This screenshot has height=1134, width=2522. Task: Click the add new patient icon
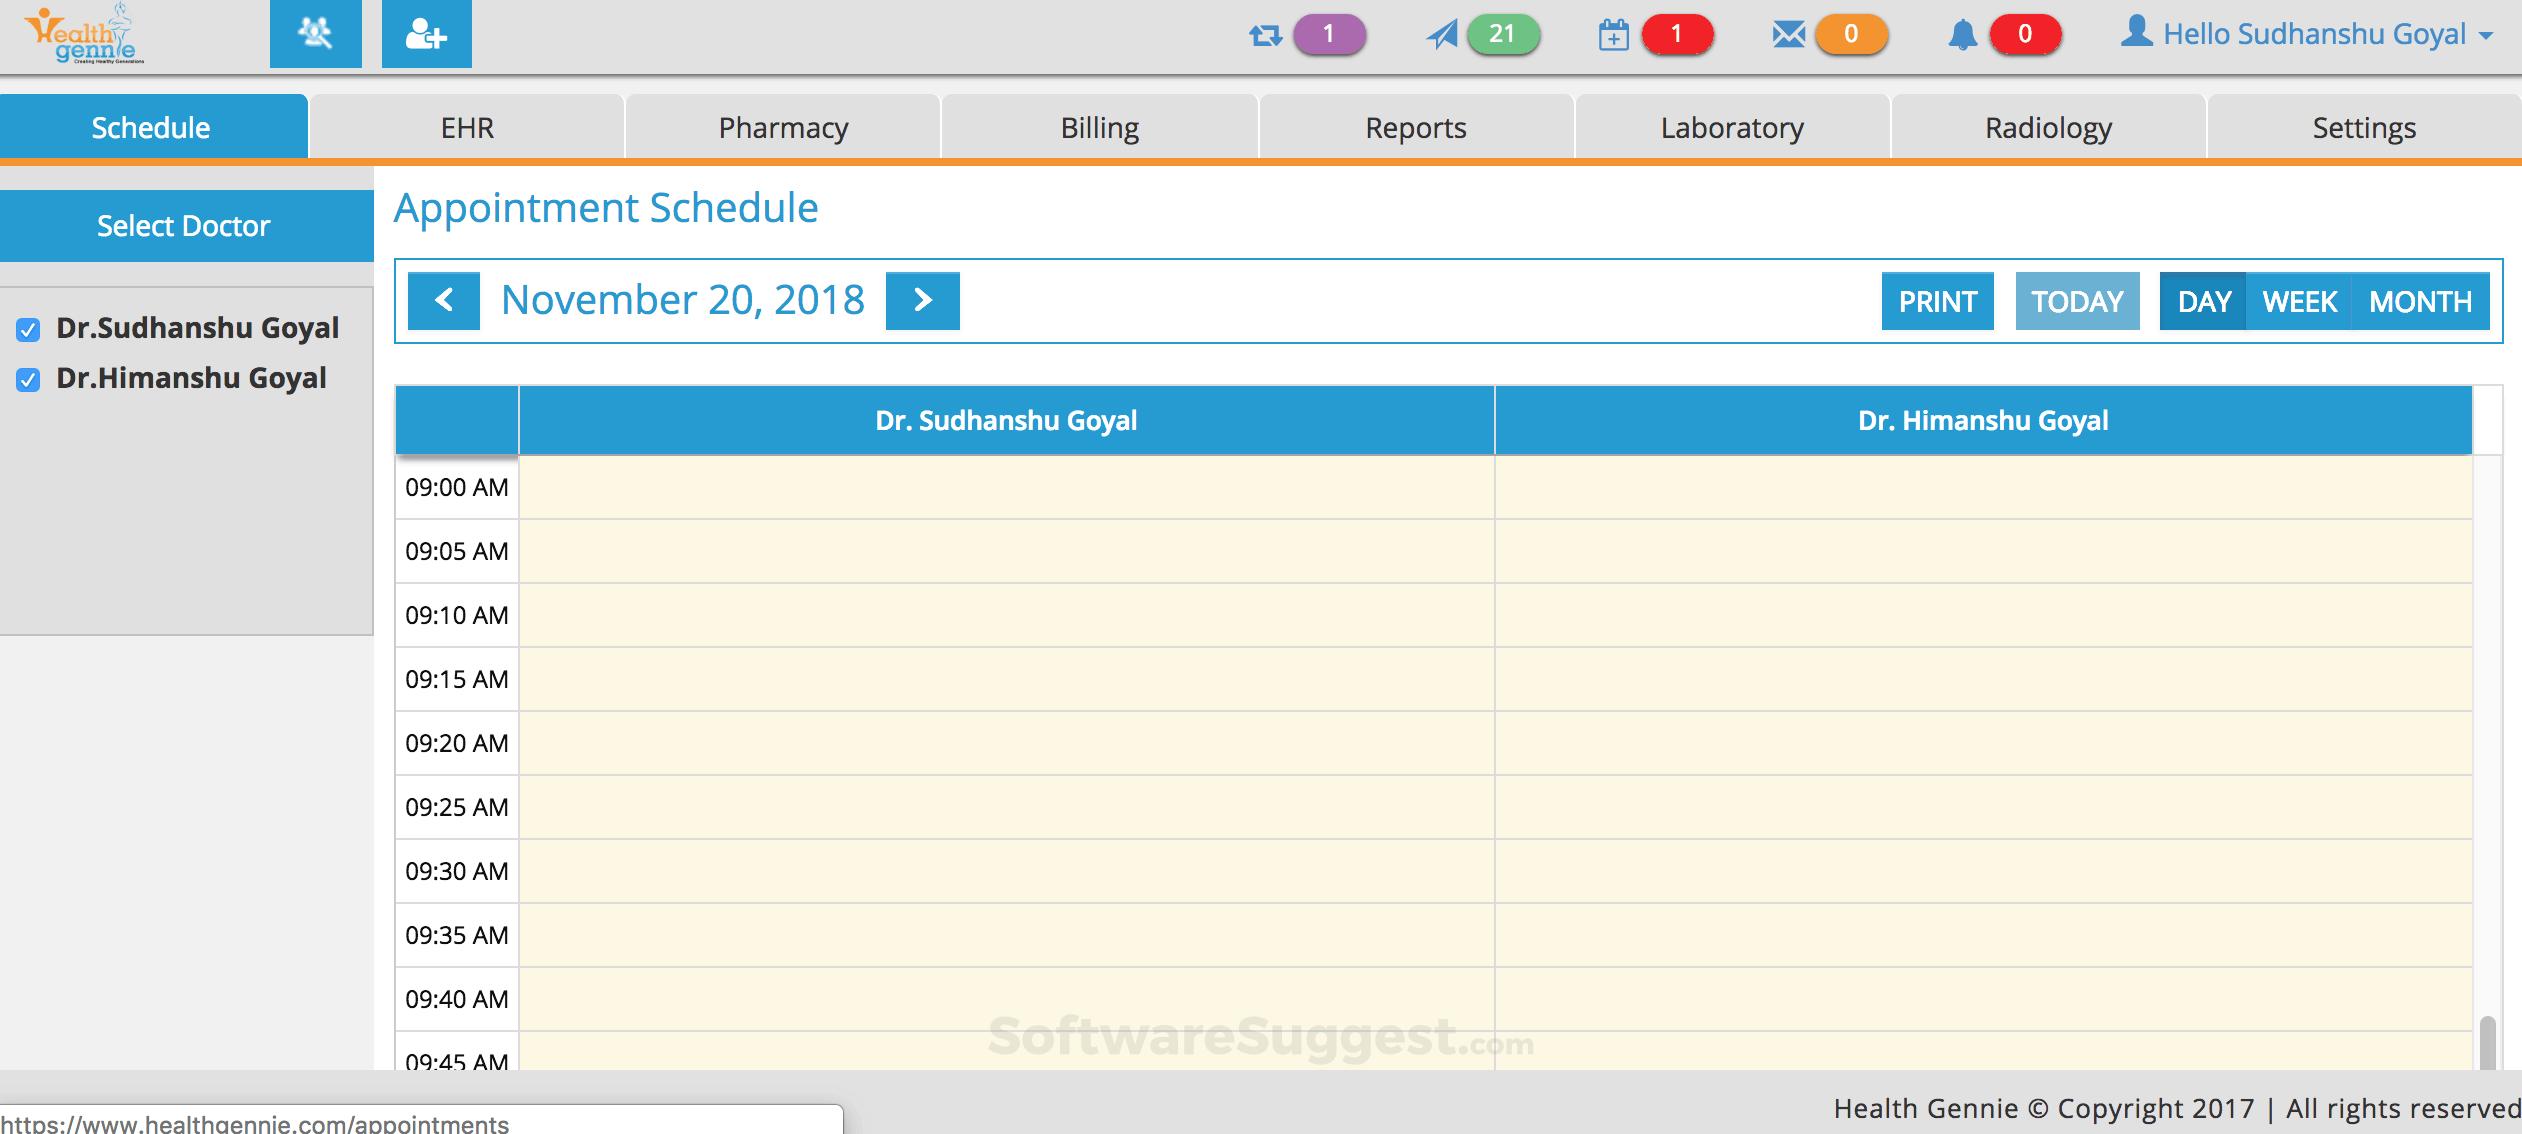(x=426, y=34)
